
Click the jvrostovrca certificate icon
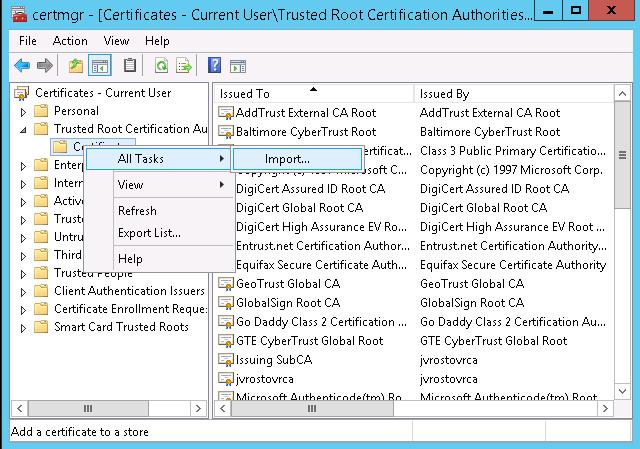click(226, 379)
